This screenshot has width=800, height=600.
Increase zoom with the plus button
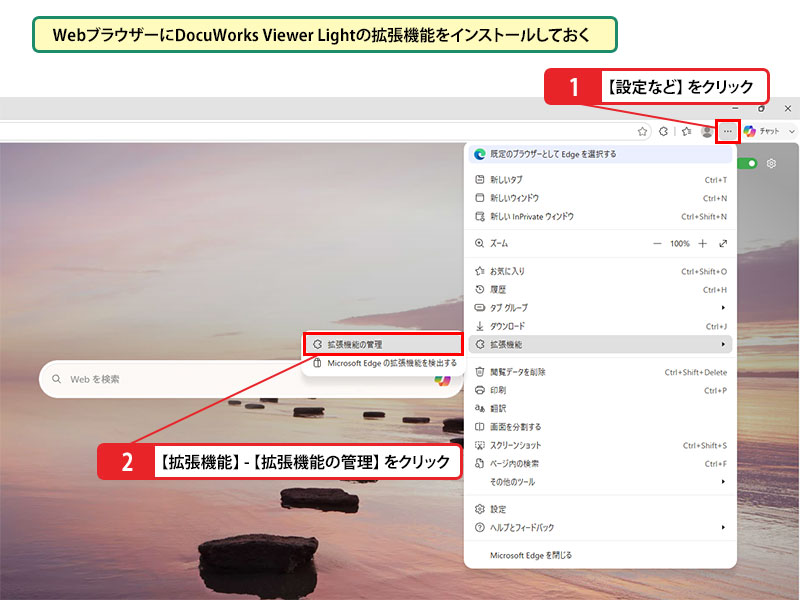tap(703, 244)
